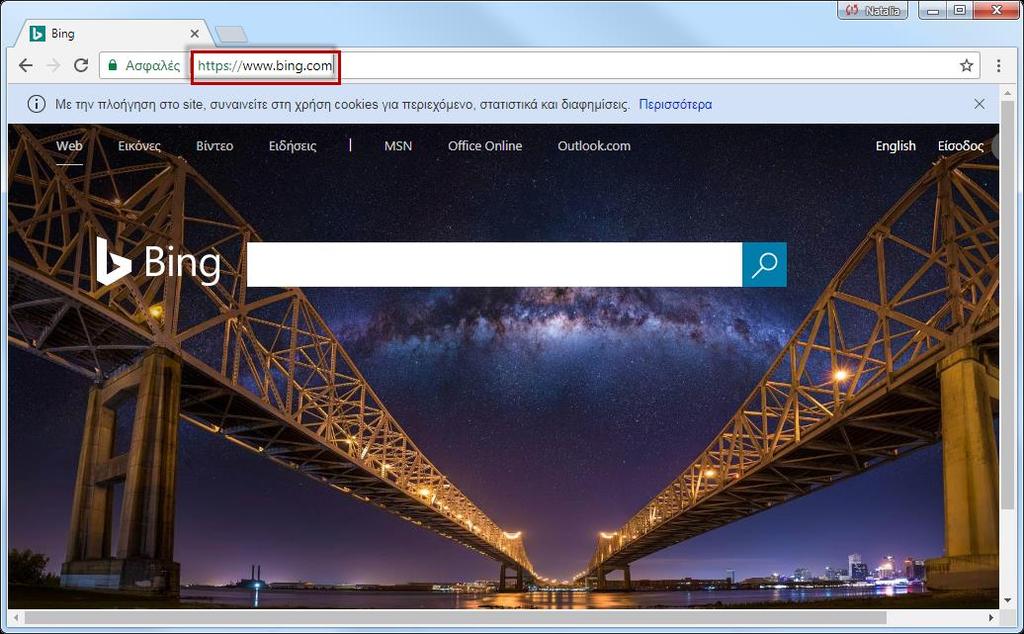1024x634 pixels.
Task: Dismiss the cookie notice with the X
Action: tap(979, 104)
